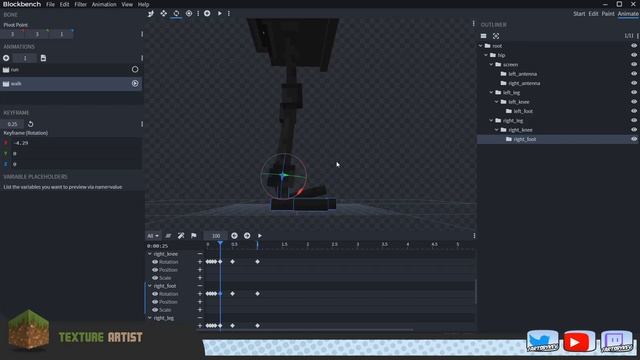The width and height of the screenshot is (640, 360).
Task: Toggle playback circle of the run animation
Action: tap(135, 69)
